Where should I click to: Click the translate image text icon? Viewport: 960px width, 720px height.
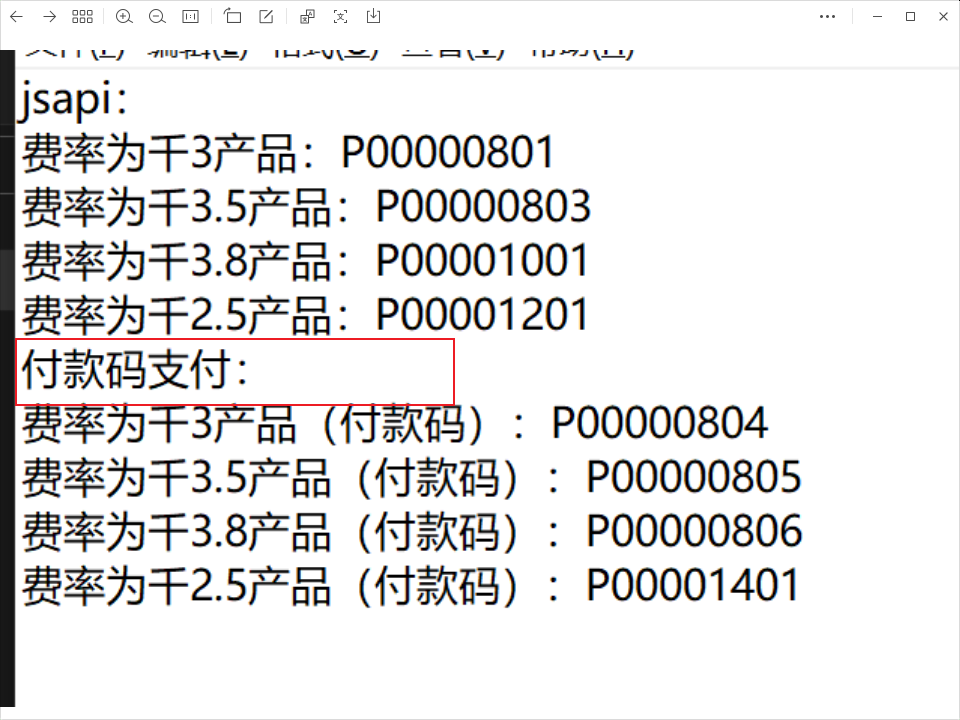(308, 16)
